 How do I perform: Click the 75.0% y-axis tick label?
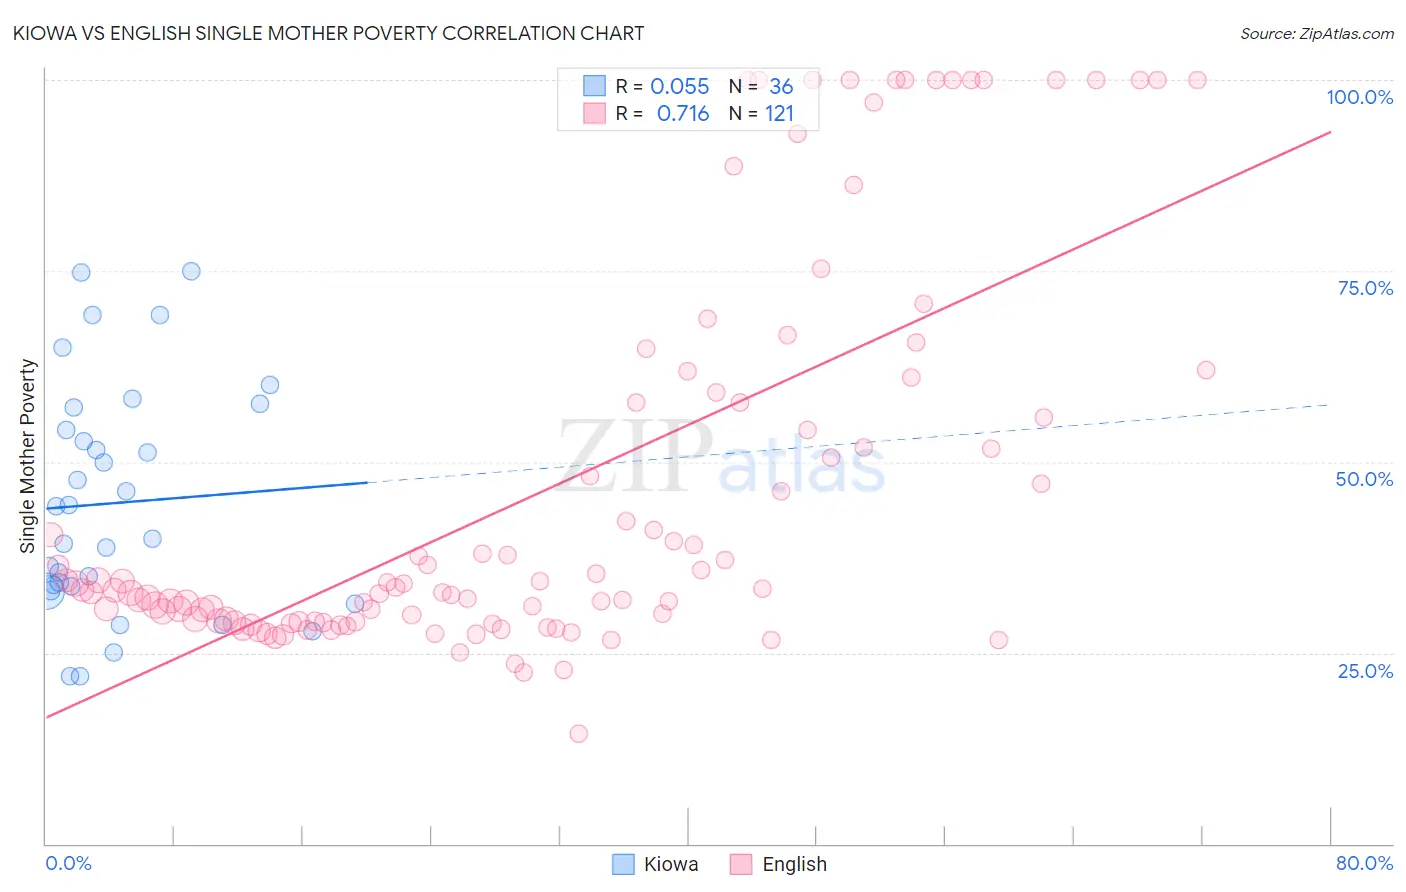(x=1365, y=288)
